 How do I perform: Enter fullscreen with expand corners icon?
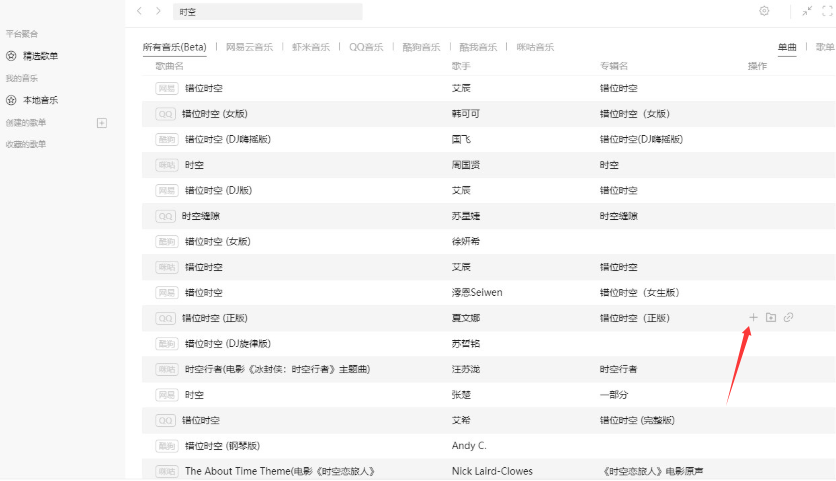(x=827, y=11)
